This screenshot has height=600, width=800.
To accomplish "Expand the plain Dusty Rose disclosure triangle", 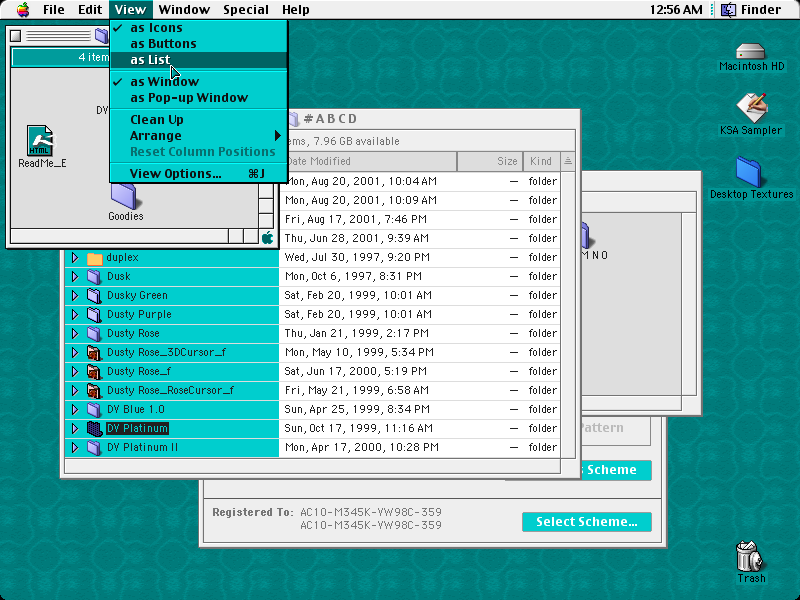I will (75, 334).
